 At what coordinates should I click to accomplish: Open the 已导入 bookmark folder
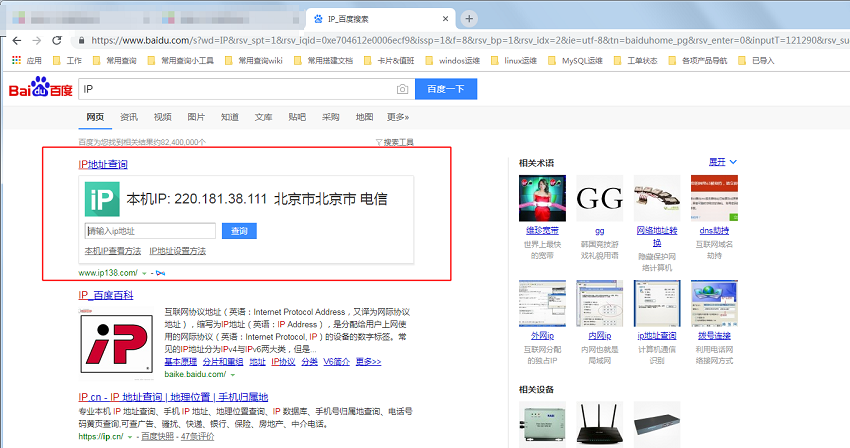click(756, 60)
